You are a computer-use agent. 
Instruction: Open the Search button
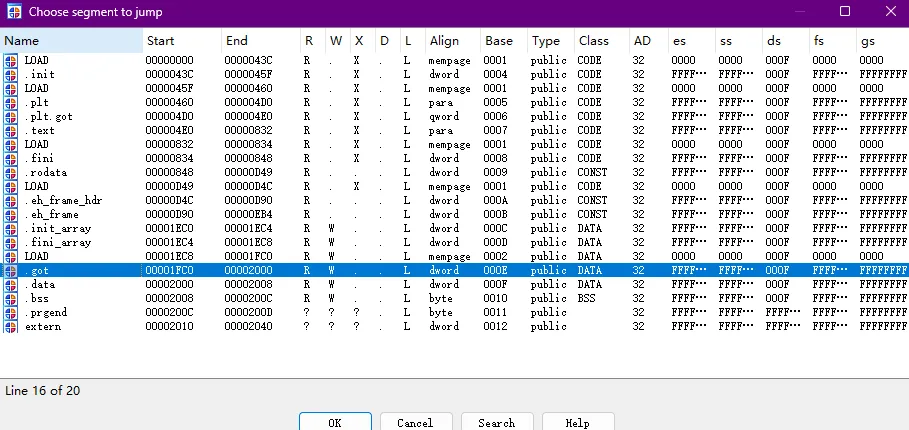[497, 422]
